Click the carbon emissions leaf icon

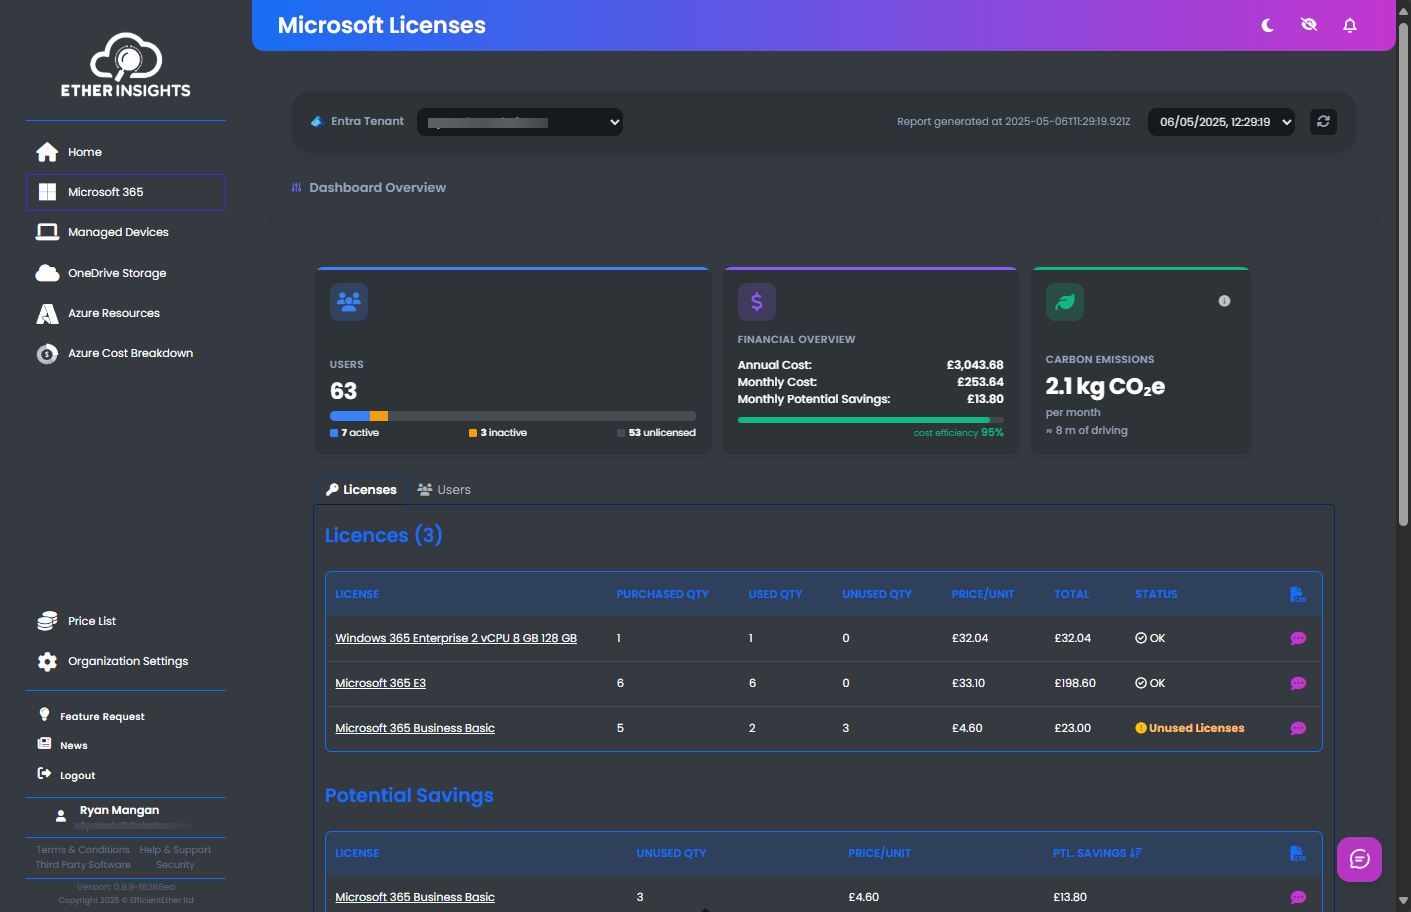point(1065,301)
